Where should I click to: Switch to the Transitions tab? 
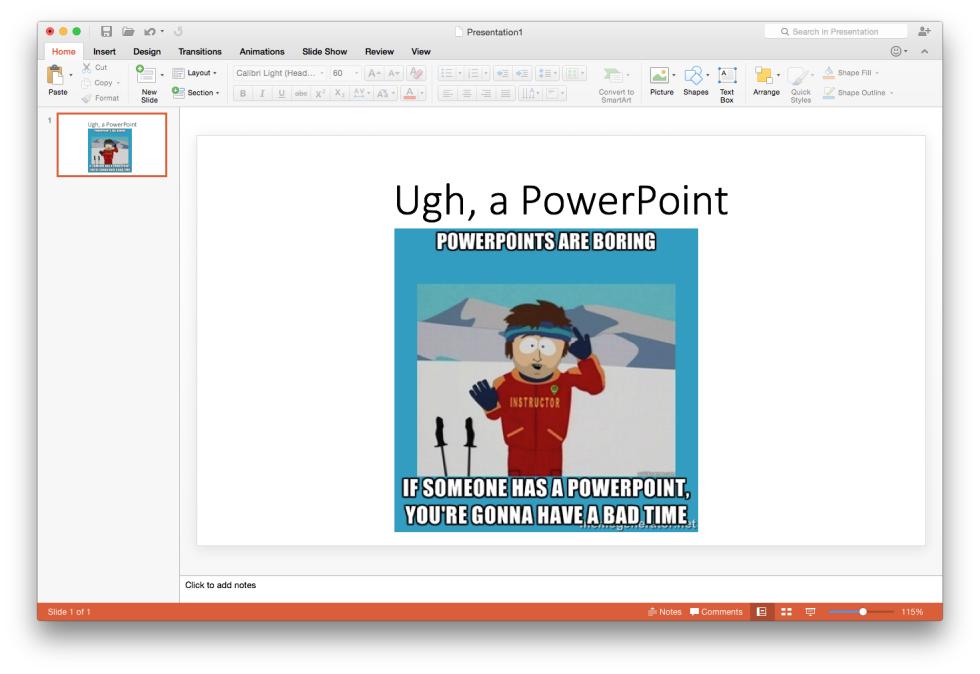click(x=201, y=52)
